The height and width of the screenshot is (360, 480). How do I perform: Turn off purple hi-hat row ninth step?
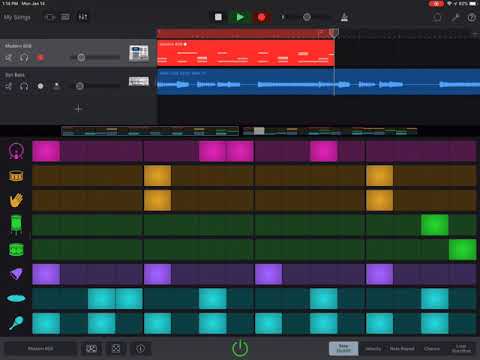[x=268, y=274]
